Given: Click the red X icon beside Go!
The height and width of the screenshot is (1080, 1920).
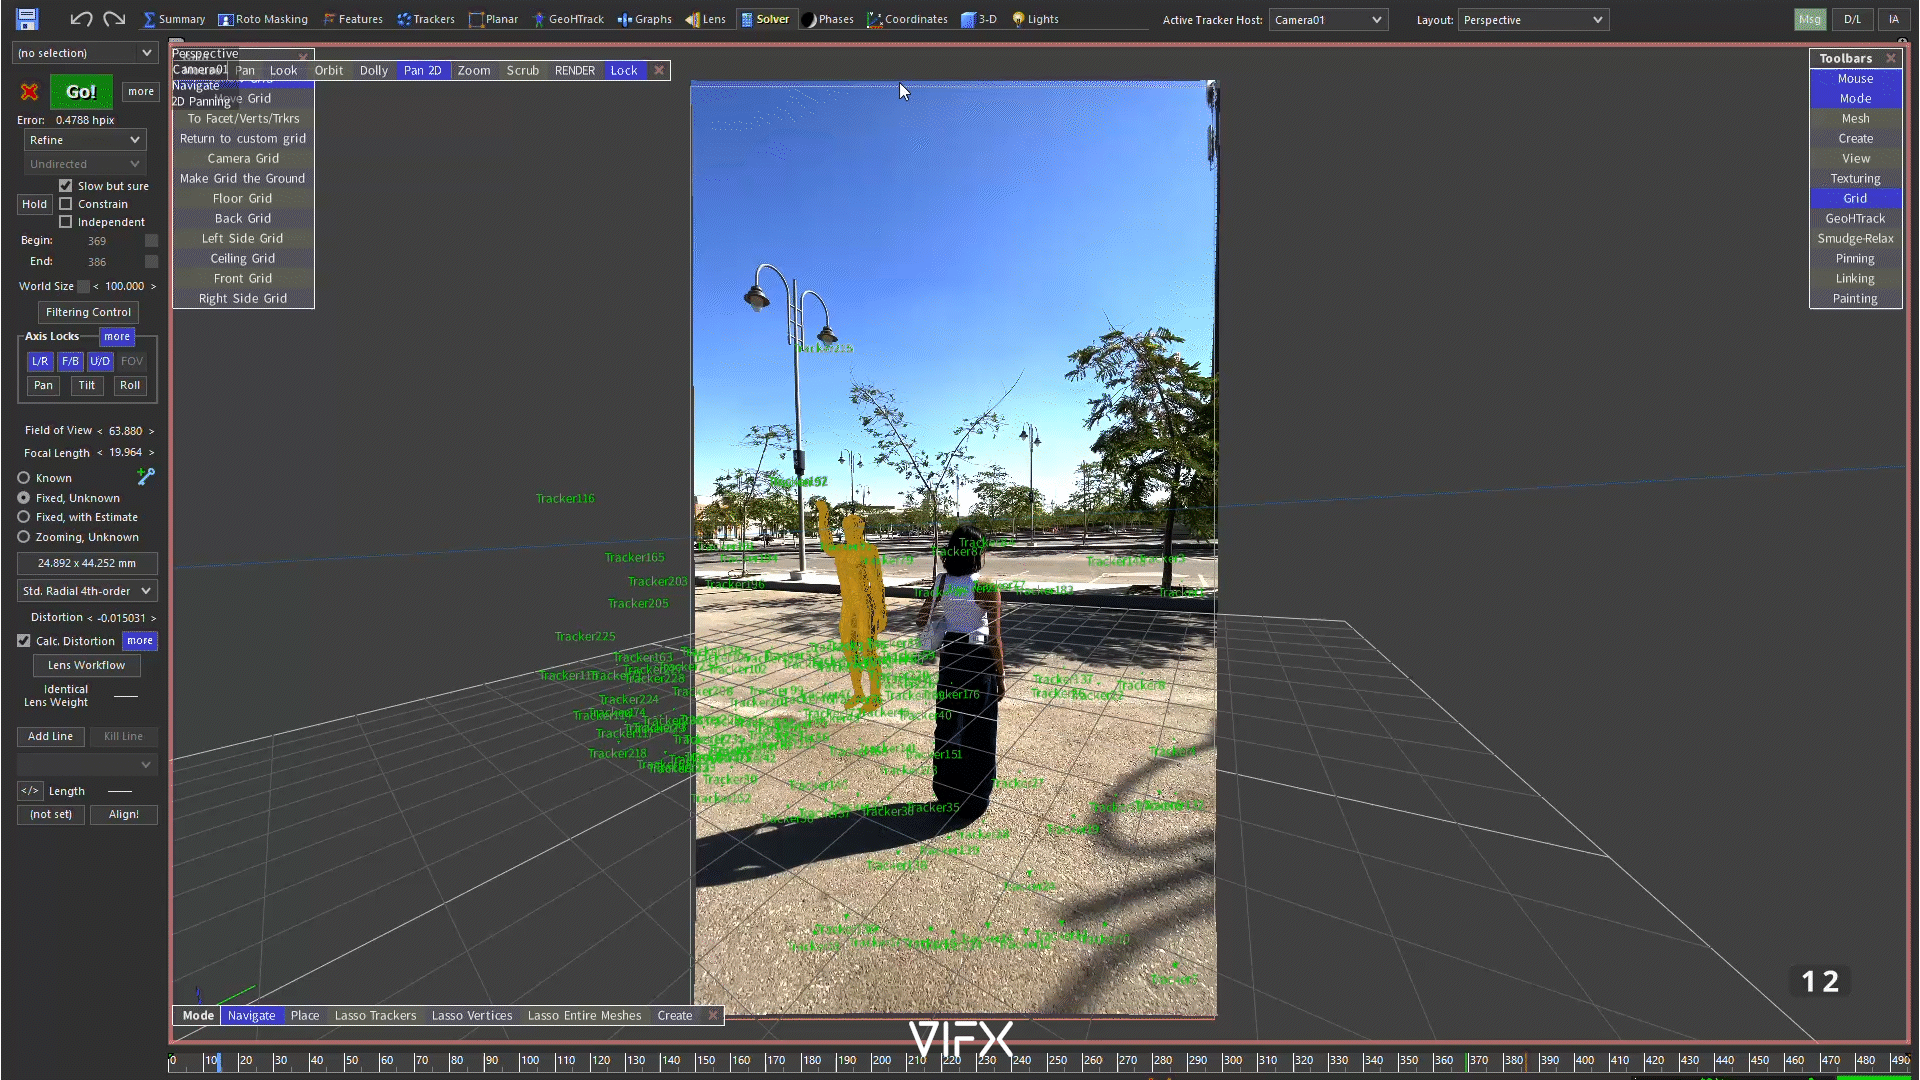Looking at the screenshot, I should tap(29, 92).
